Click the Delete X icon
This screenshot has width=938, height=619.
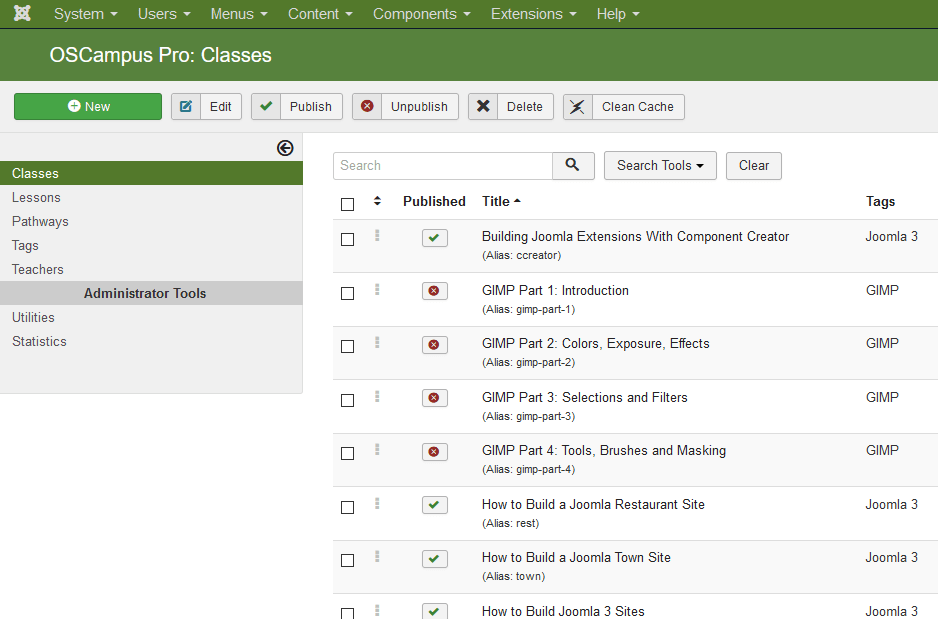click(483, 106)
